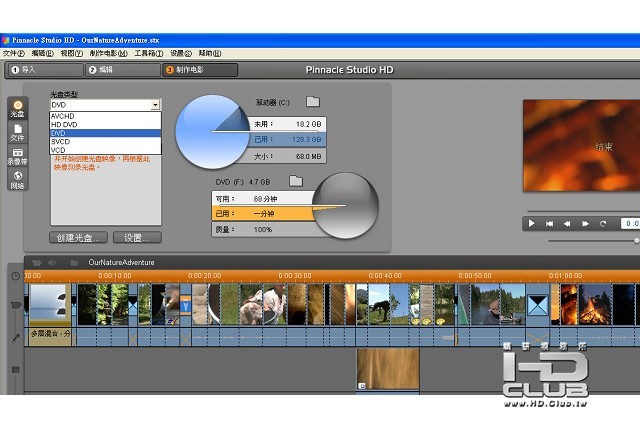
Task: Click the 0:00:10.00 timescale marker
Action: [x=115, y=276]
